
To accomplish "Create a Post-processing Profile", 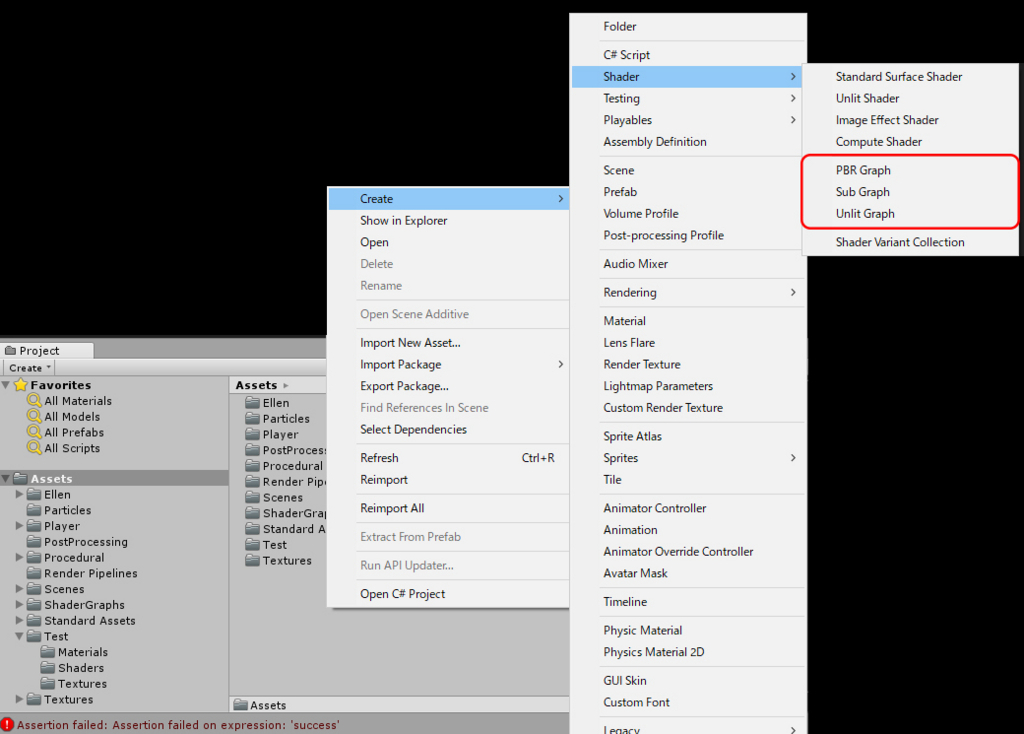I will coord(688,235).
